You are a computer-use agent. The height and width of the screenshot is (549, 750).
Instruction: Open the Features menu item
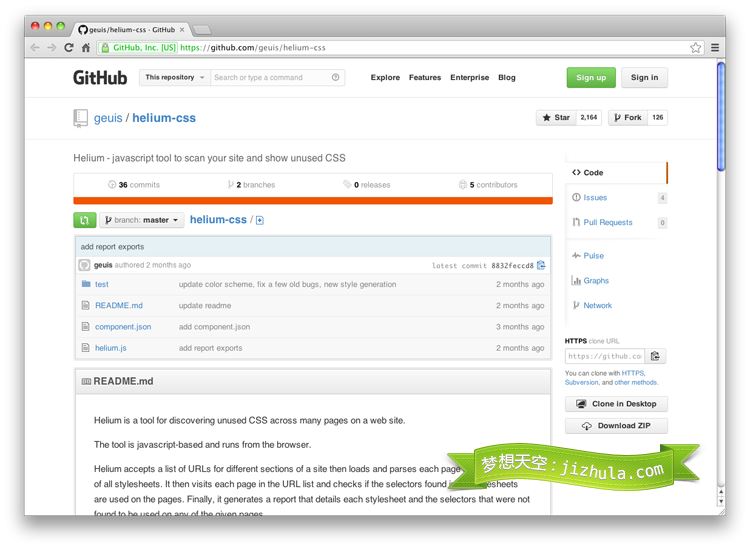click(x=425, y=77)
